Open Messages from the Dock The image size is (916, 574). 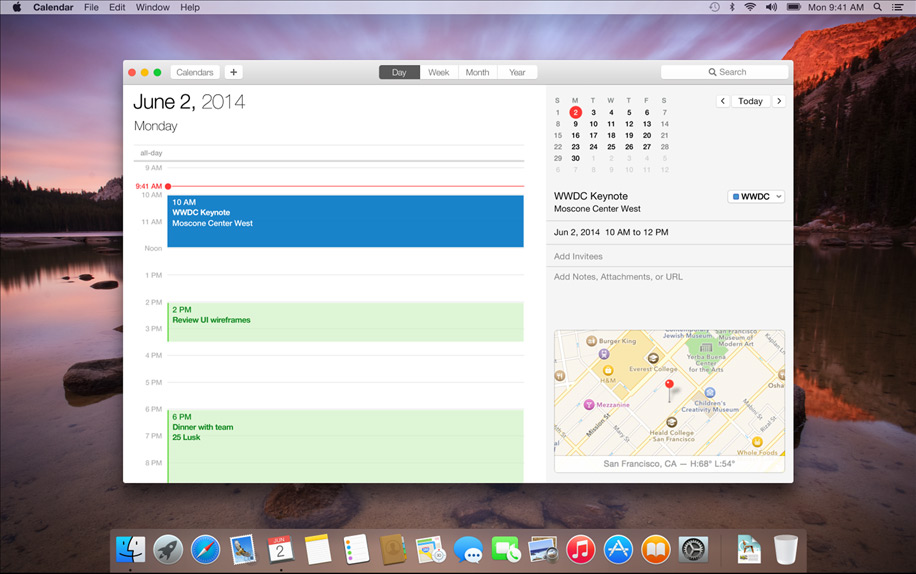pyautogui.click(x=469, y=550)
